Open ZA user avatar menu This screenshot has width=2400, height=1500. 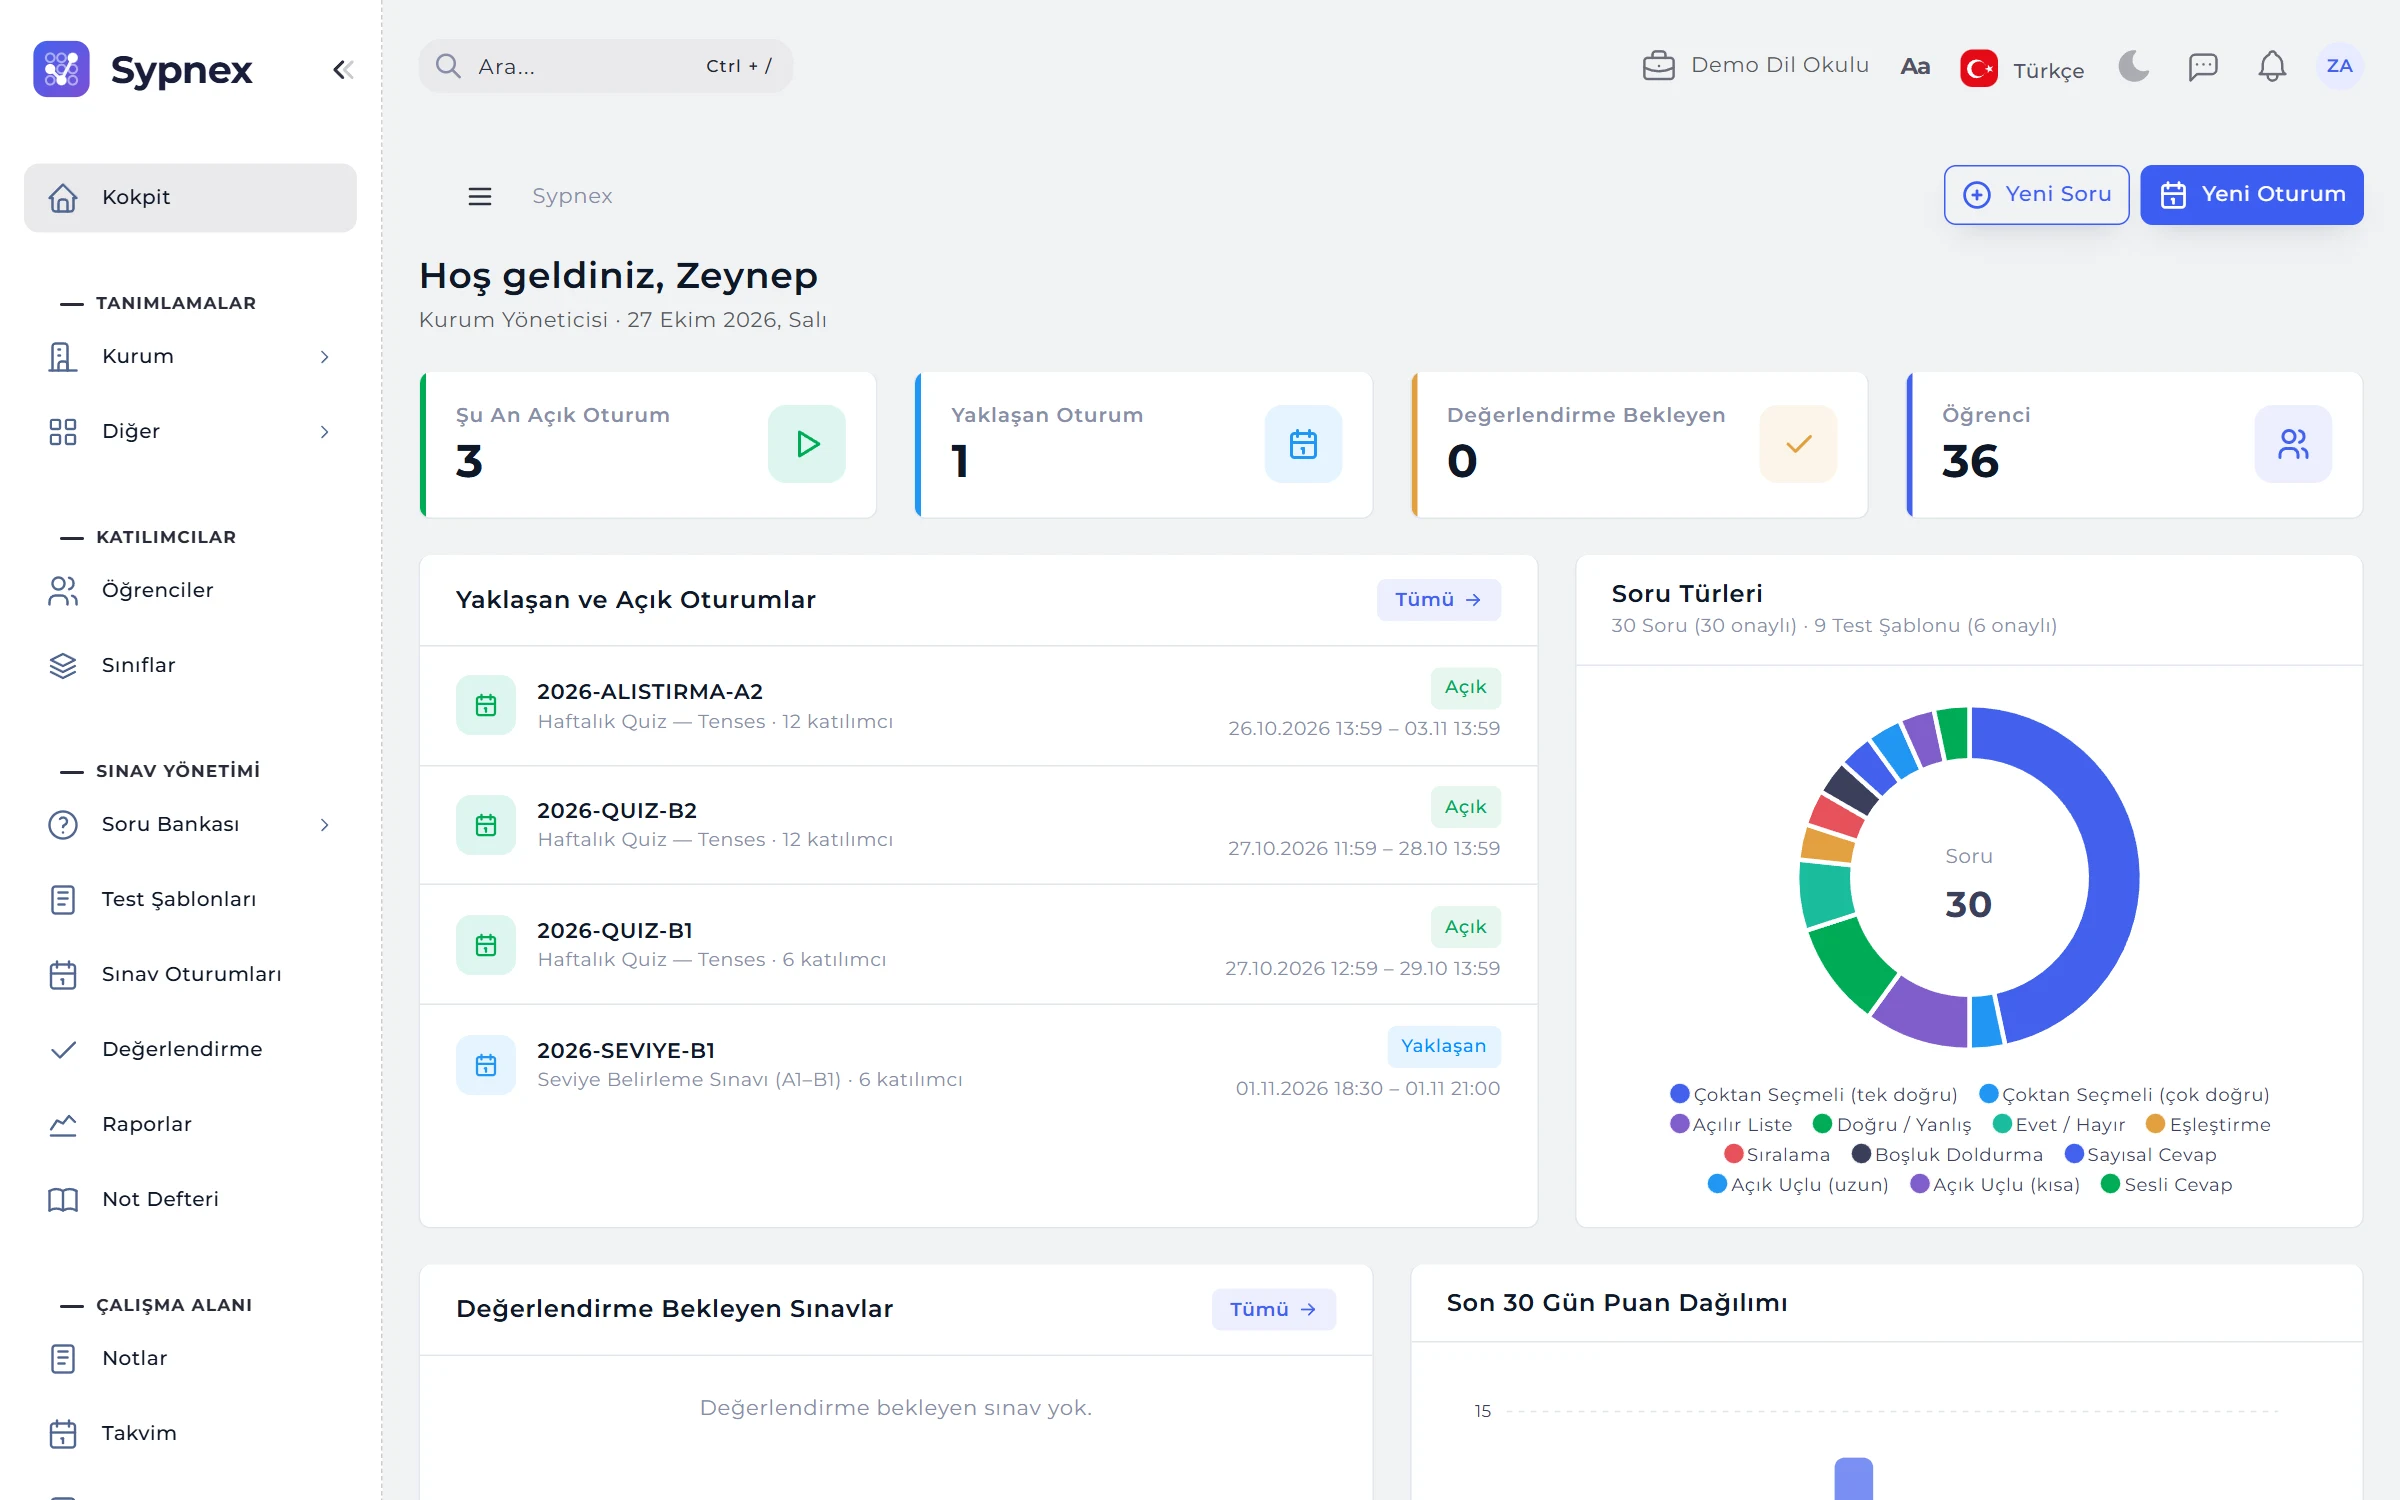(x=2339, y=66)
